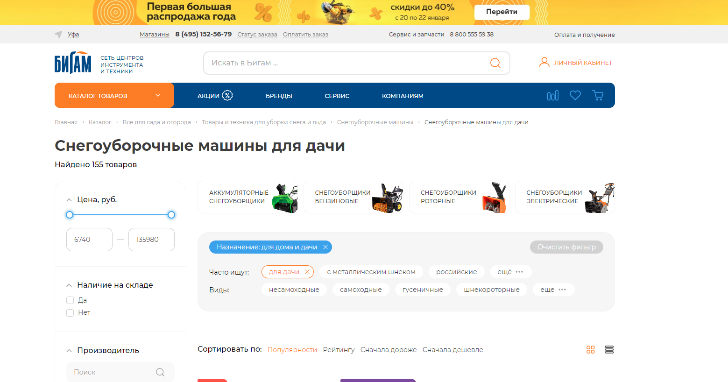Open product comparison bar-chart icon
The image size is (728, 382).
click(x=552, y=96)
